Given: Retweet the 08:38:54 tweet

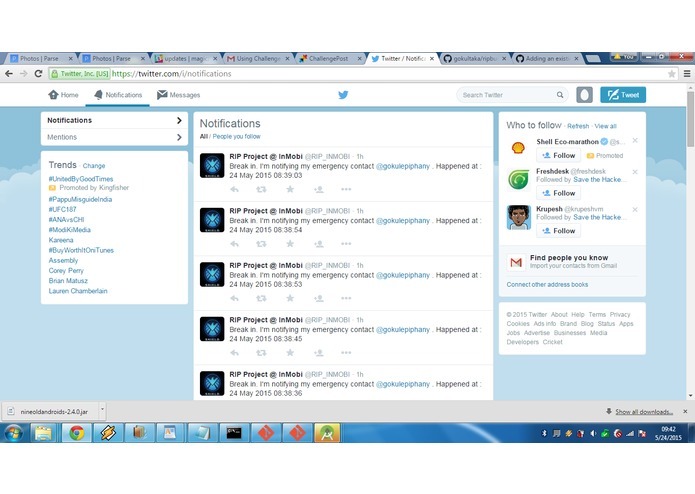Looking at the screenshot, I should pyautogui.click(x=262, y=244).
